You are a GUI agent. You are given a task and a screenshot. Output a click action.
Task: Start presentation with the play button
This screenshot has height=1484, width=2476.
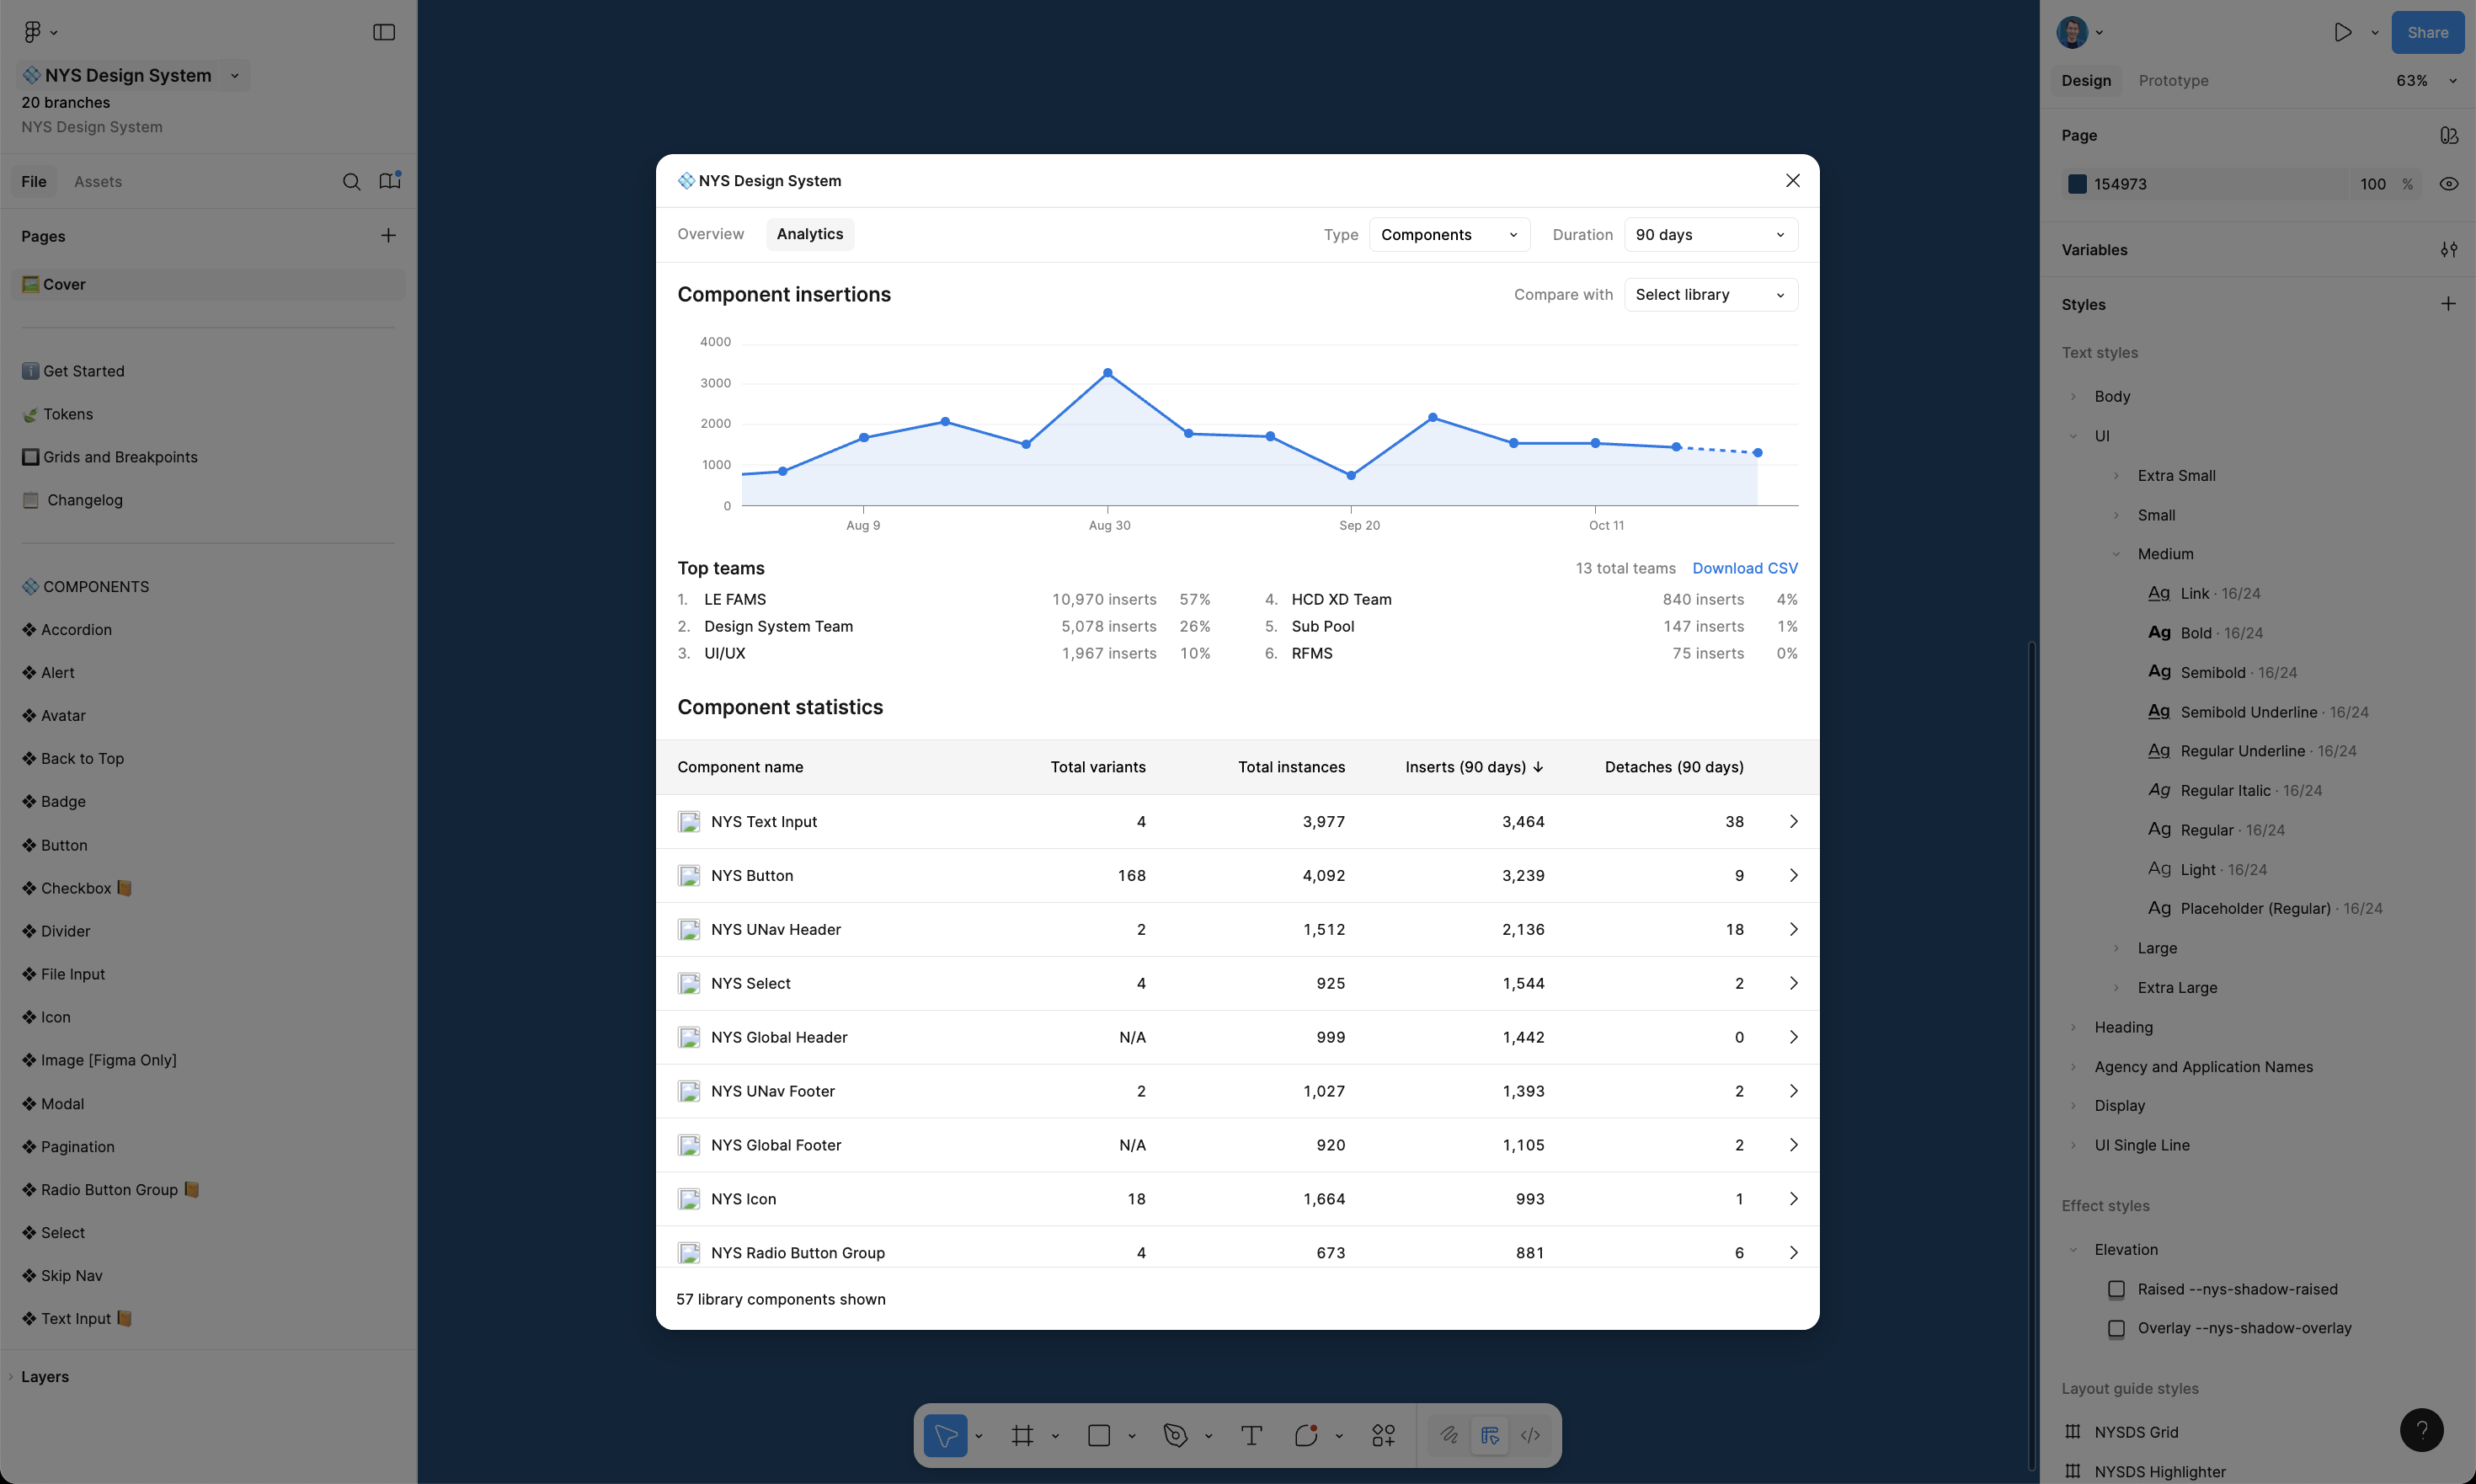tap(2343, 32)
